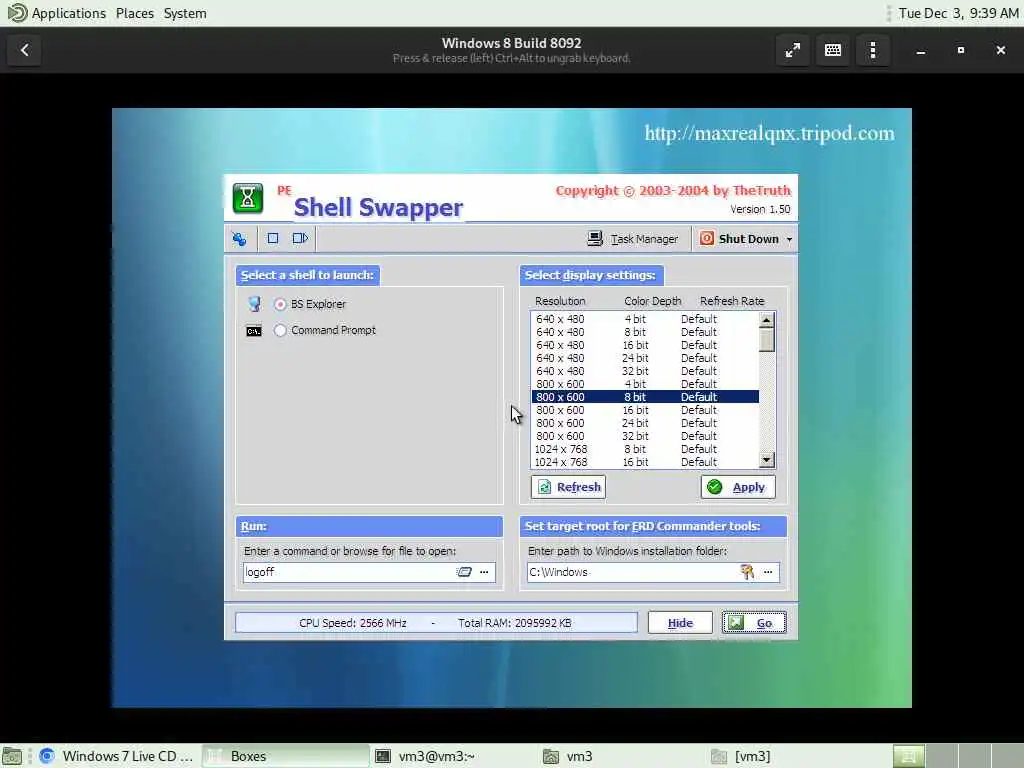Open the System menu
This screenshot has height=768, width=1024.
tap(185, 13)
